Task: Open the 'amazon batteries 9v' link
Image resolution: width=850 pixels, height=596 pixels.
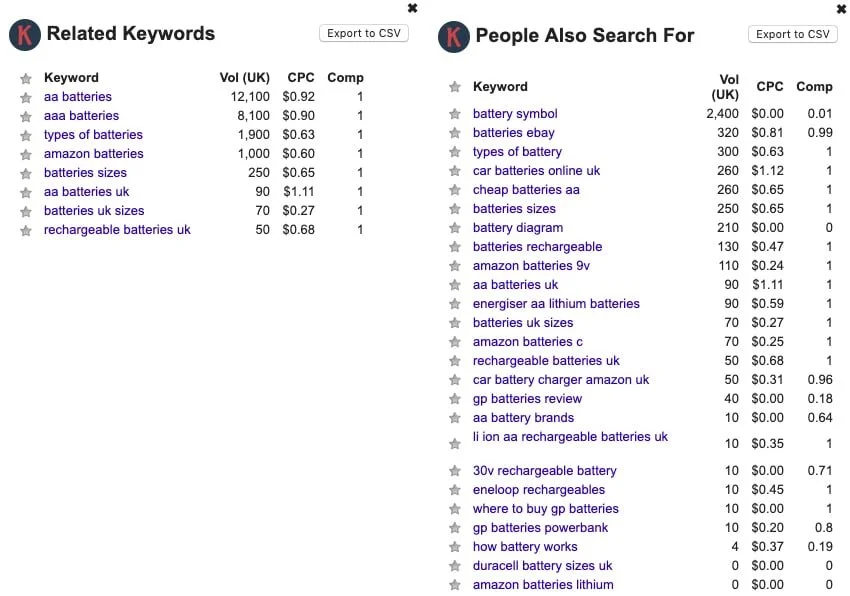Action: (531, 266)
